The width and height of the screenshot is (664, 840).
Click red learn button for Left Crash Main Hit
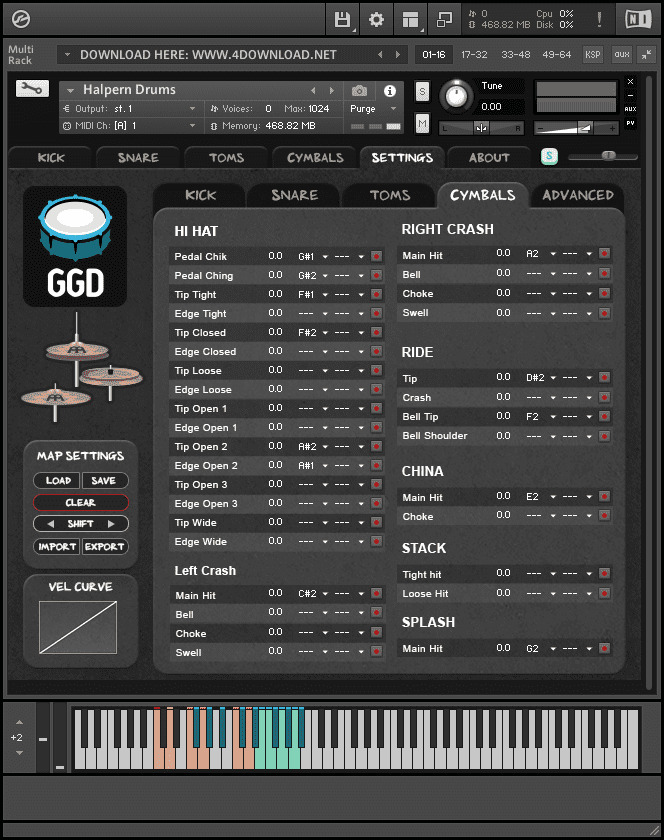[376, 594]
